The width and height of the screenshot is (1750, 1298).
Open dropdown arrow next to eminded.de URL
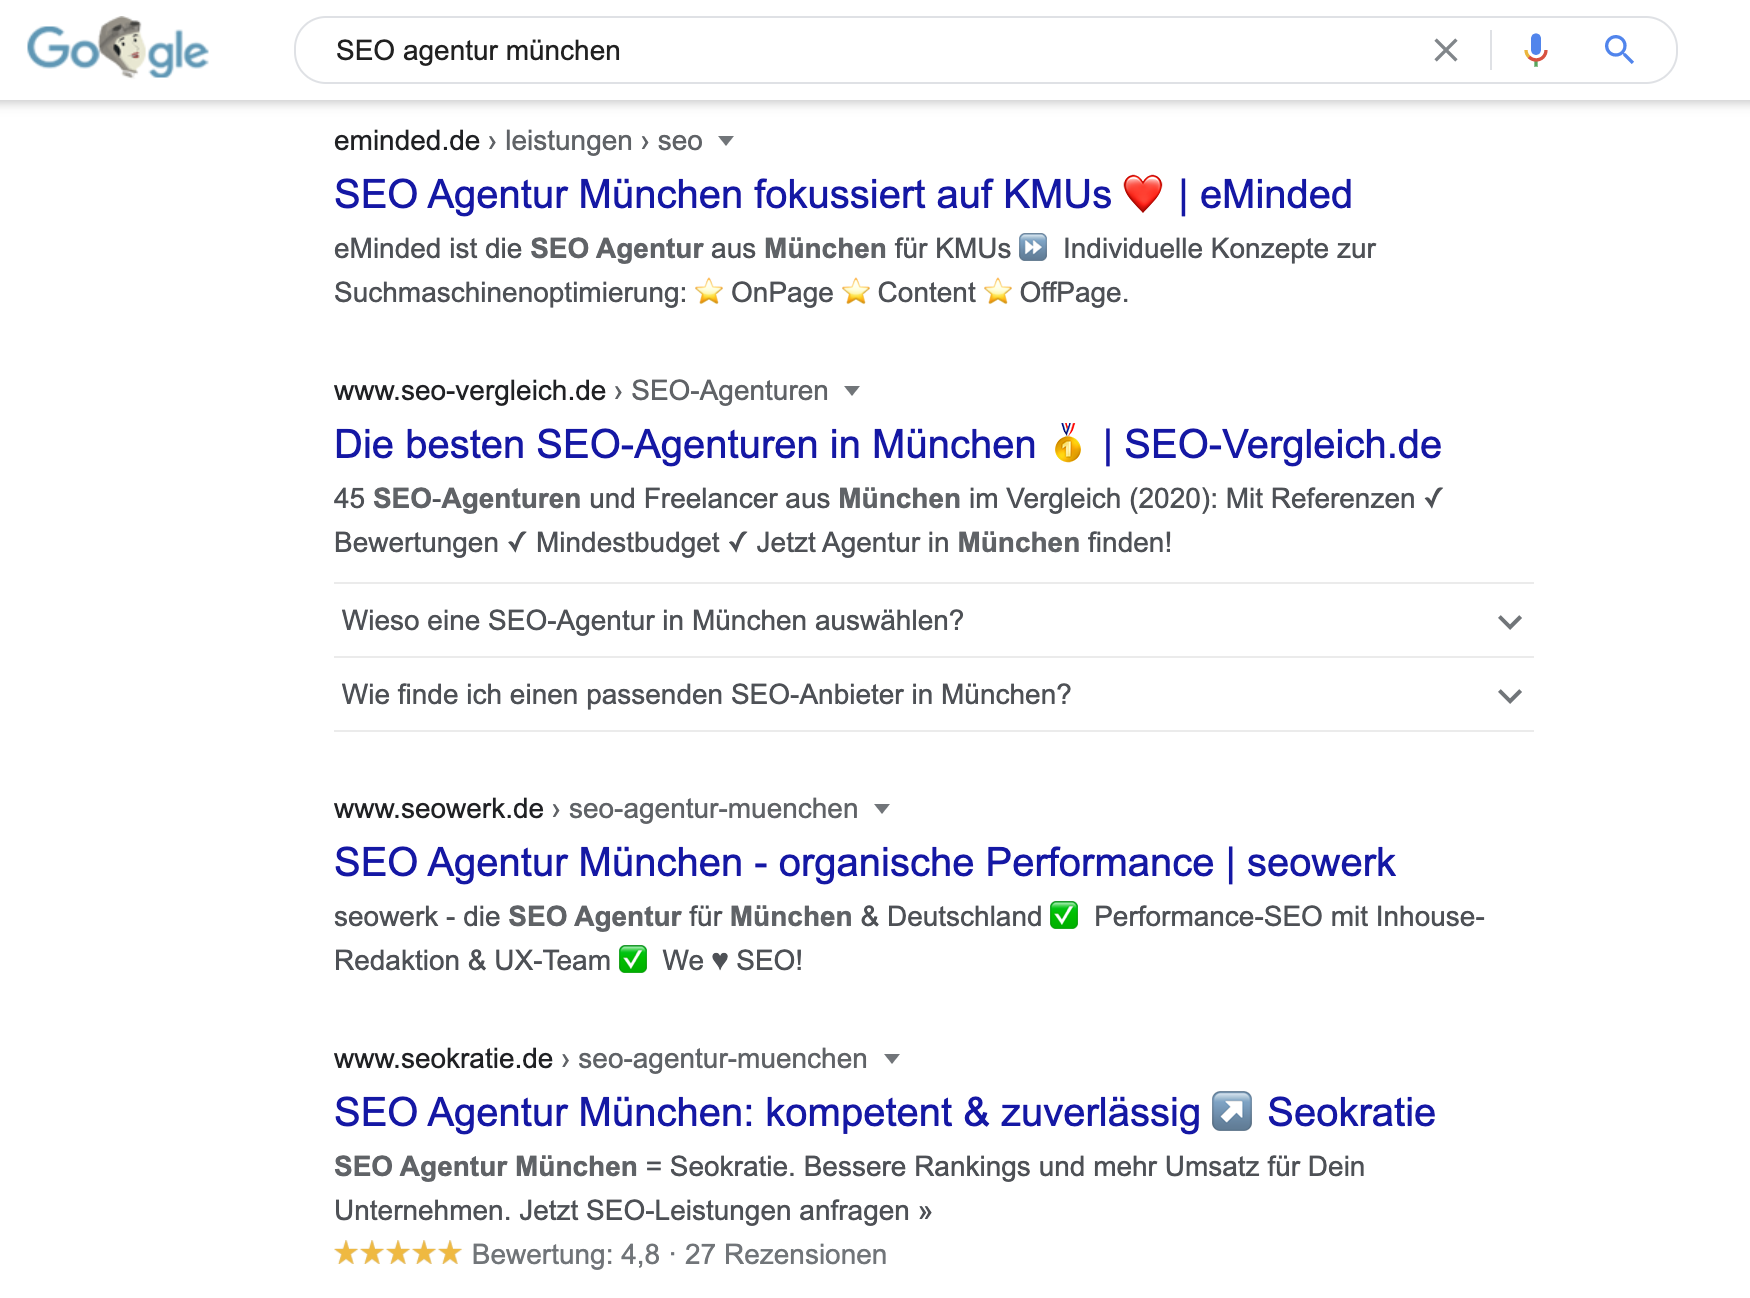click(x=726, y=141)
